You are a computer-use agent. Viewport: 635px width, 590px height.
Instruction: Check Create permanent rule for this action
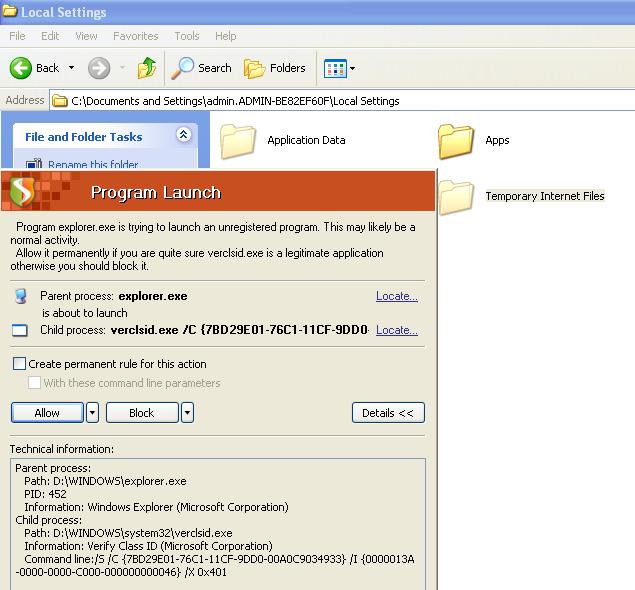pos(19,364)
